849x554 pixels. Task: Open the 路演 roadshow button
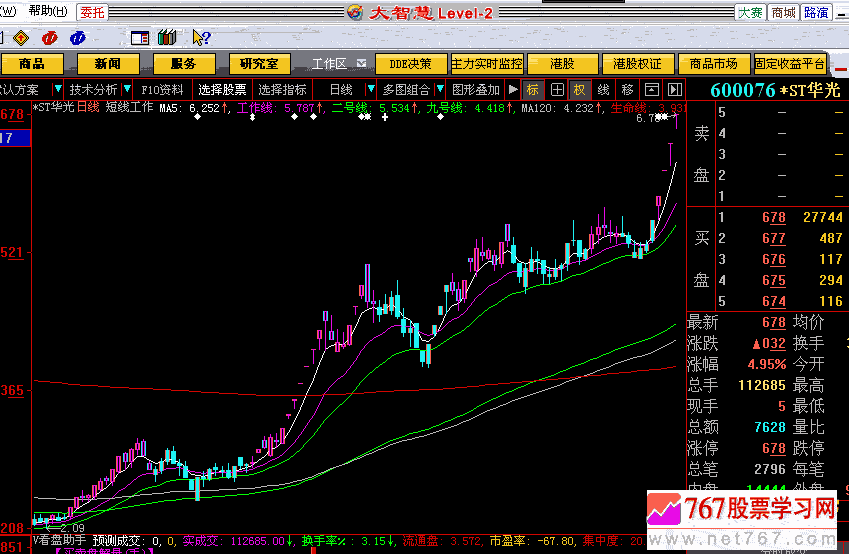click(816, 12)
